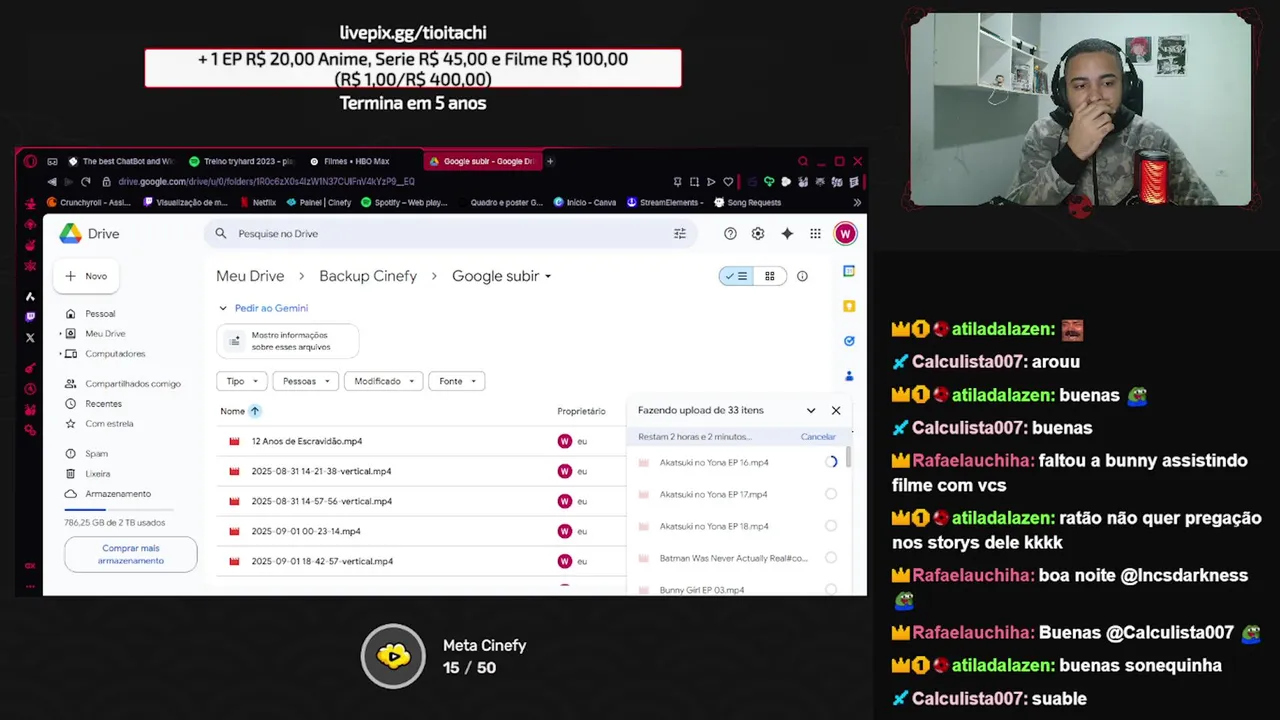Close the upload panel
The image size is (1280, 720).
tap(836, 410)
